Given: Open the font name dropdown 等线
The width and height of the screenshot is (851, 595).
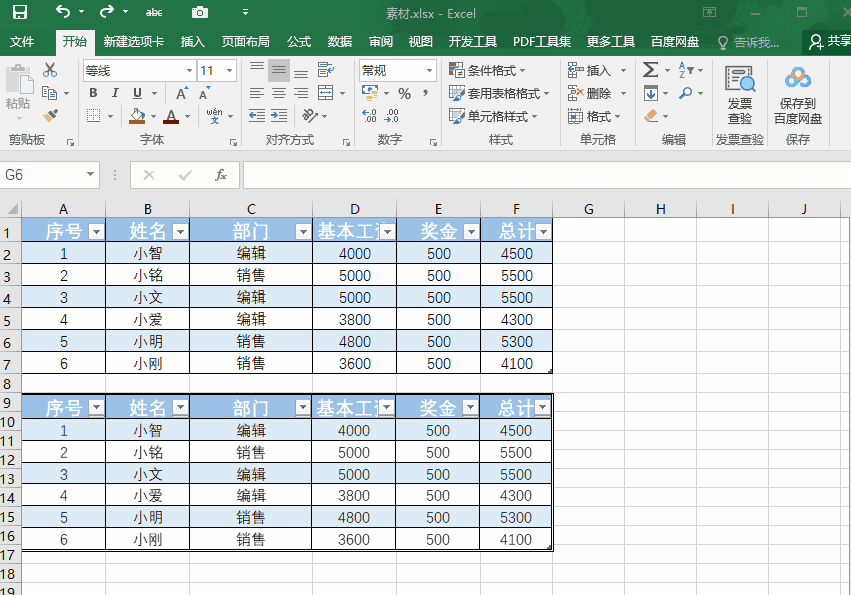Looking at the screenshot, I should pyautogui.click(x=189, y=71).
